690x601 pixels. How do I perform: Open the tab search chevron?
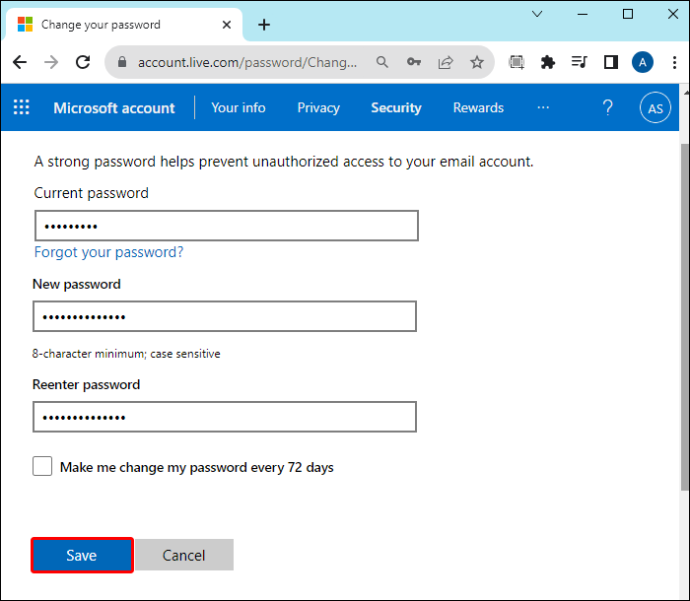pos(537,14)
